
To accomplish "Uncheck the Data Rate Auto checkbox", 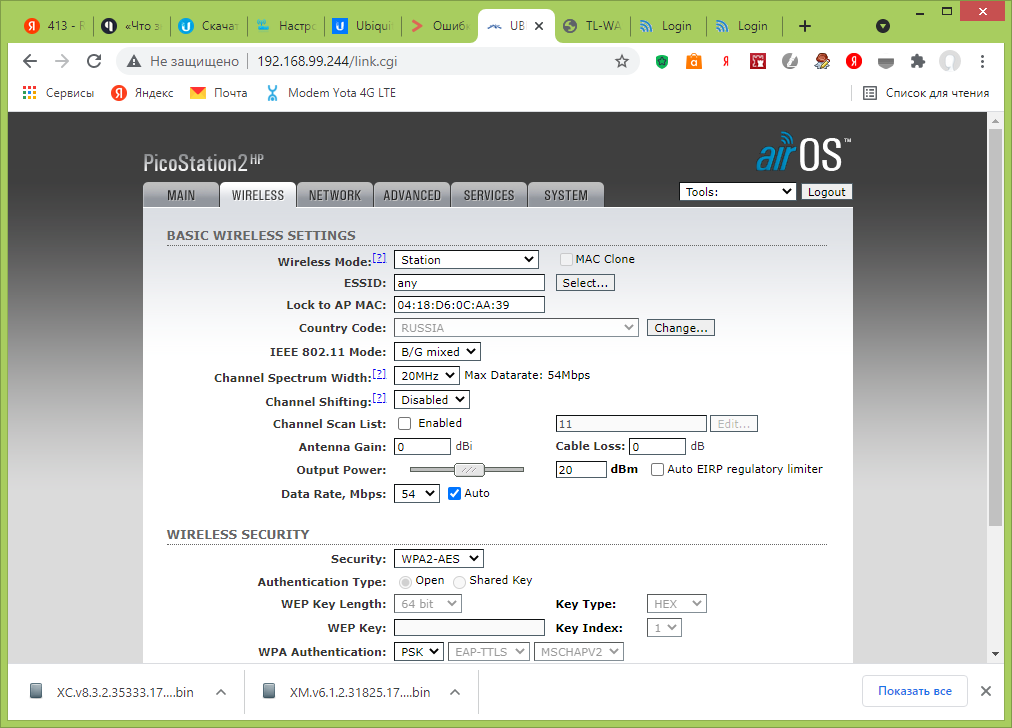I will tap(454, 493).
